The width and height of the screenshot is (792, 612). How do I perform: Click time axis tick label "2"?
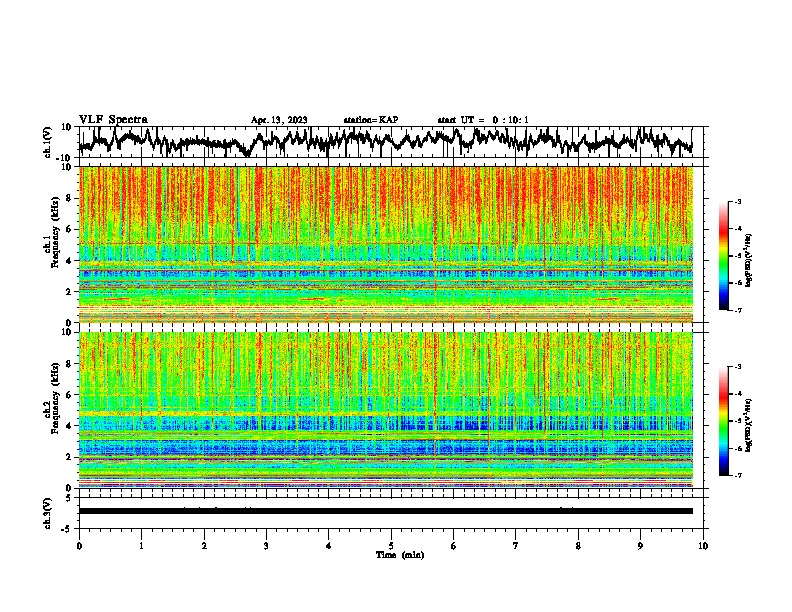[204, 546]
